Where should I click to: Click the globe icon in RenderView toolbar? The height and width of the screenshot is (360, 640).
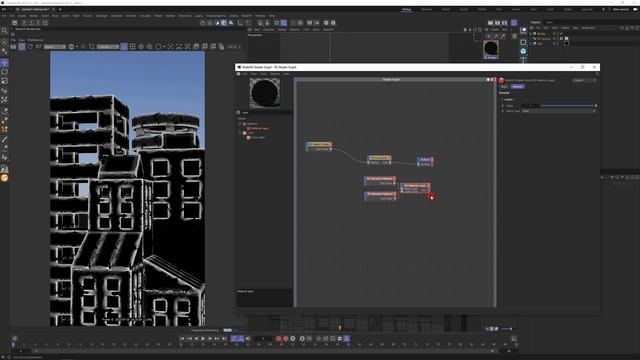coord(71,47)
